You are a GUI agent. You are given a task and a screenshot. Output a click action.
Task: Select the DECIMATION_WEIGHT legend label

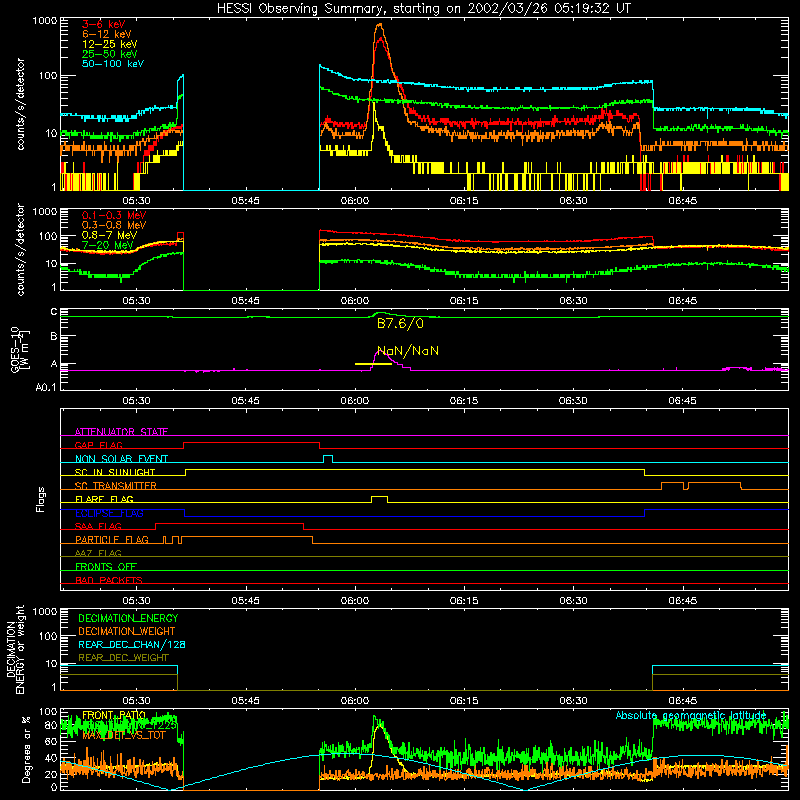click(127, 631)
